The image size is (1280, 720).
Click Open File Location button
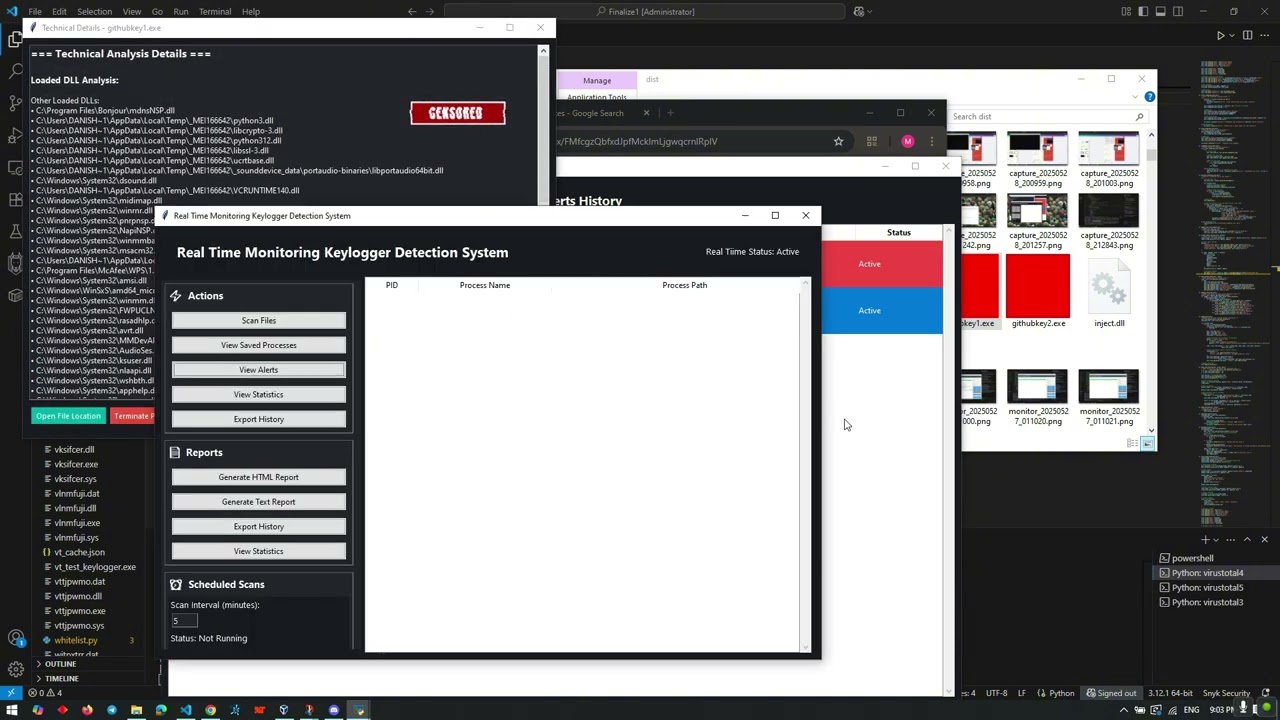[x=68, y=416]
